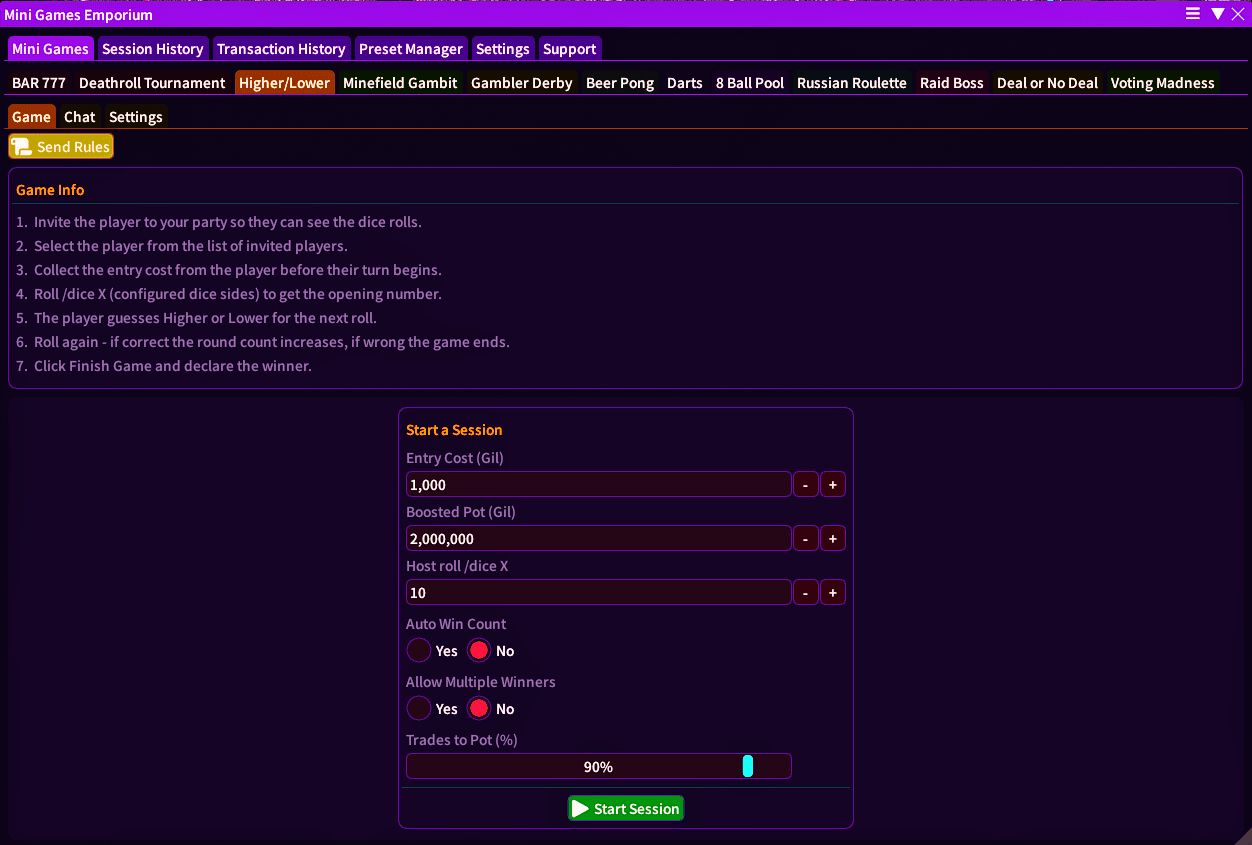
Task: Select the Higher/Lower game tab
Action: click(x=285, y=83)
